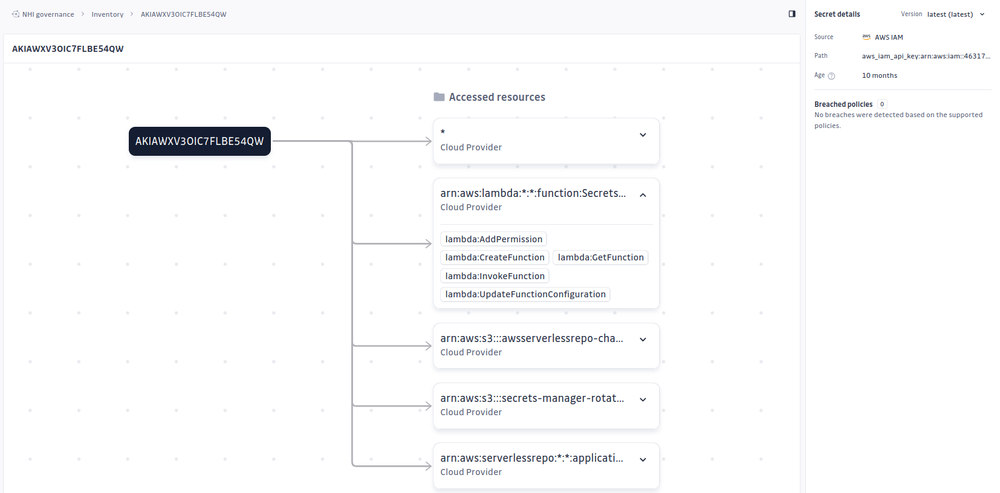Collapse the lambda function SecretsManager resource card

tap(643, 195)
